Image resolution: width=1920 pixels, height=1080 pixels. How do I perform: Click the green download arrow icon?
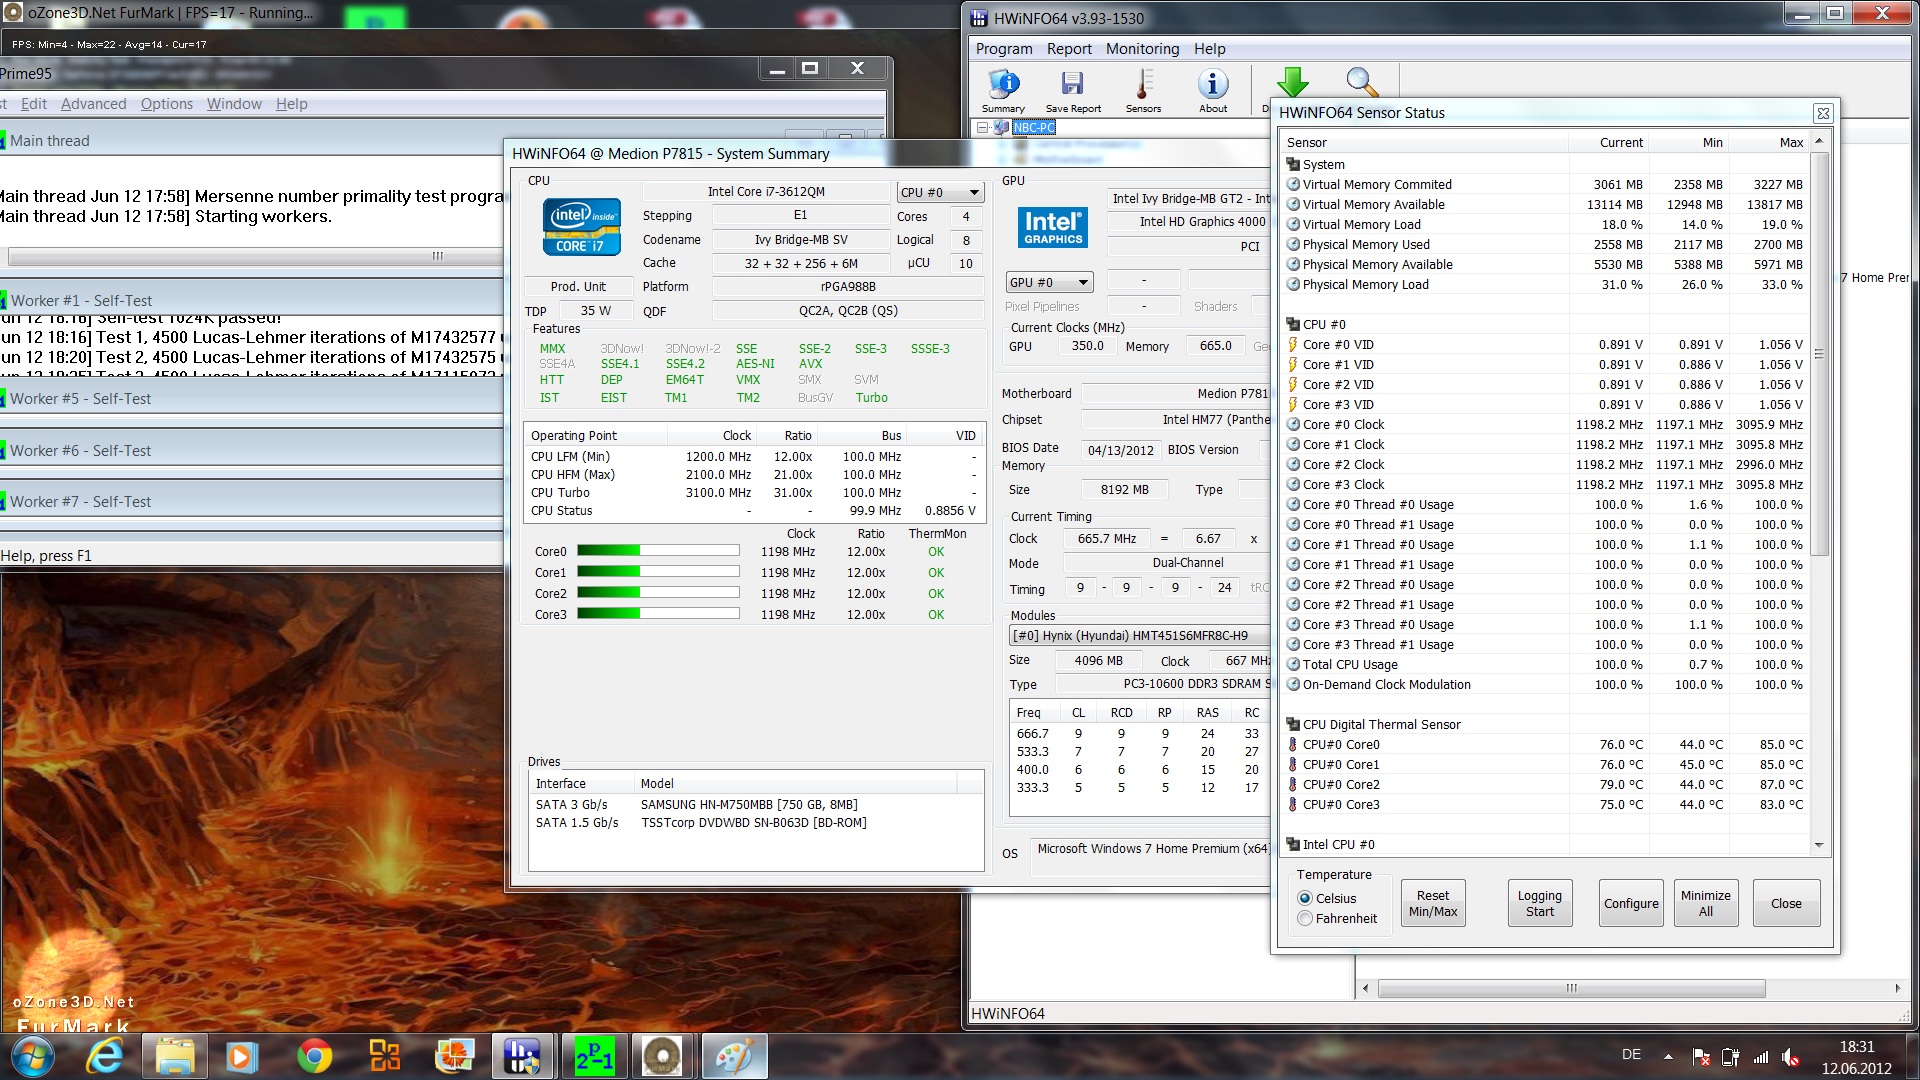point(1292,83)
